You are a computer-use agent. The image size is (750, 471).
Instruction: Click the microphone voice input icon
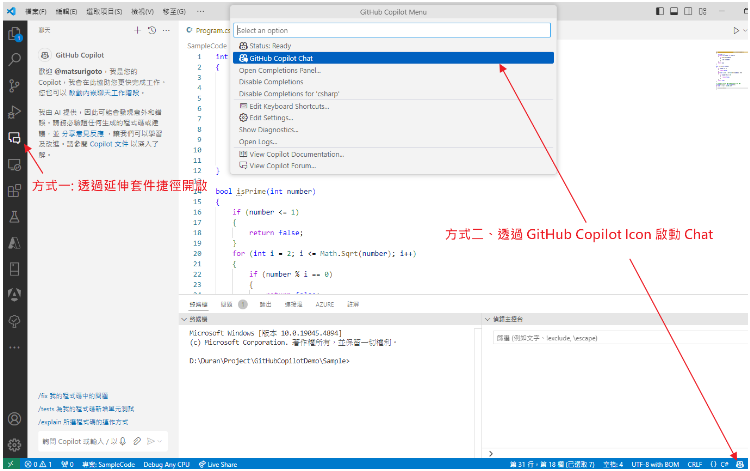click(x=123, y=441)
